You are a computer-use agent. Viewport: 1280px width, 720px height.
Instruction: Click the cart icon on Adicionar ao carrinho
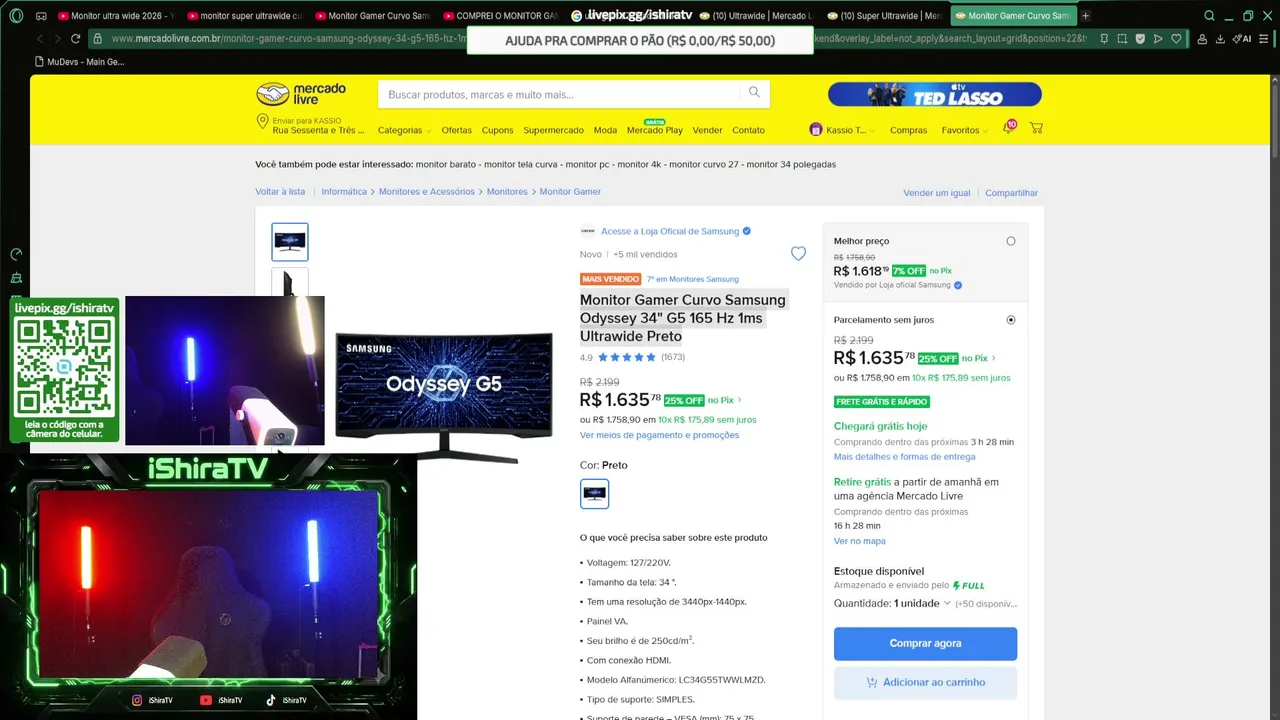871,682
